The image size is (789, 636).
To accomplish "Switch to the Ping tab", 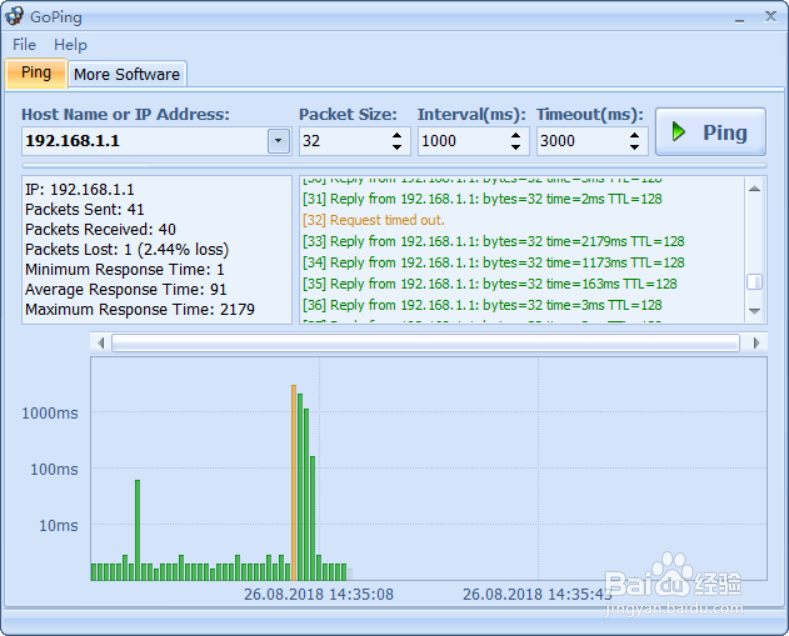I will [x=36, y=73].
